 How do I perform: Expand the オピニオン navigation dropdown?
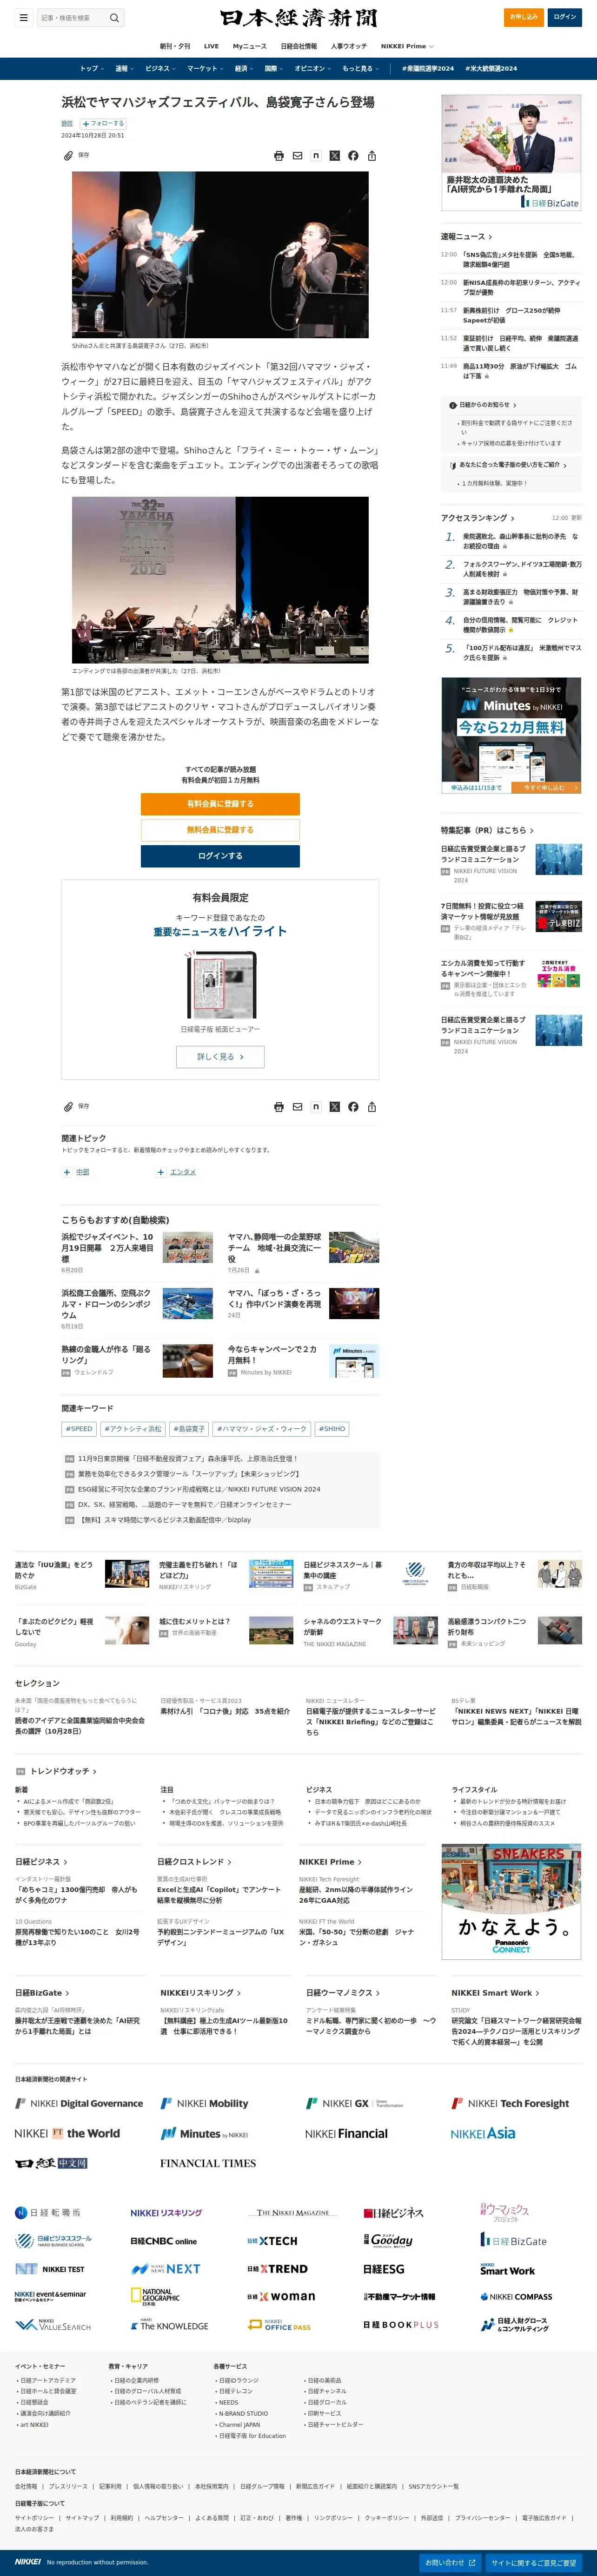click(313, 69)
